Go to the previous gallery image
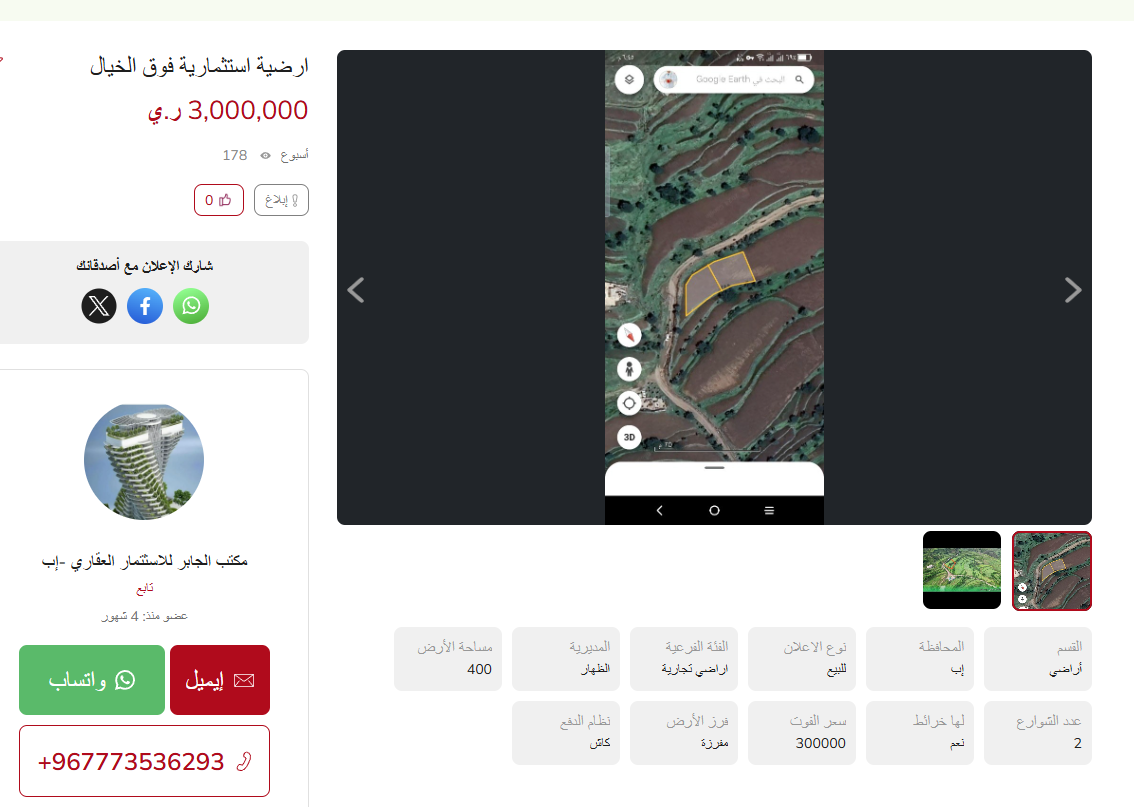The image size is (1134, 807). [x=356, y=290]
